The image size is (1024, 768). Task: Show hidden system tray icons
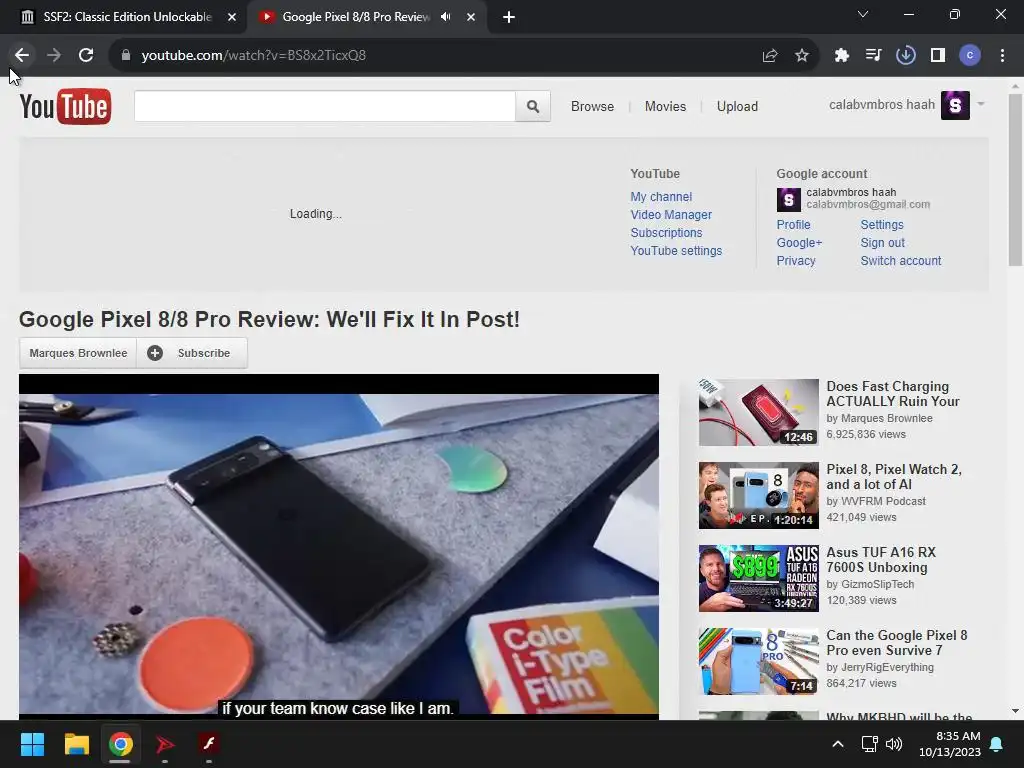838,744
